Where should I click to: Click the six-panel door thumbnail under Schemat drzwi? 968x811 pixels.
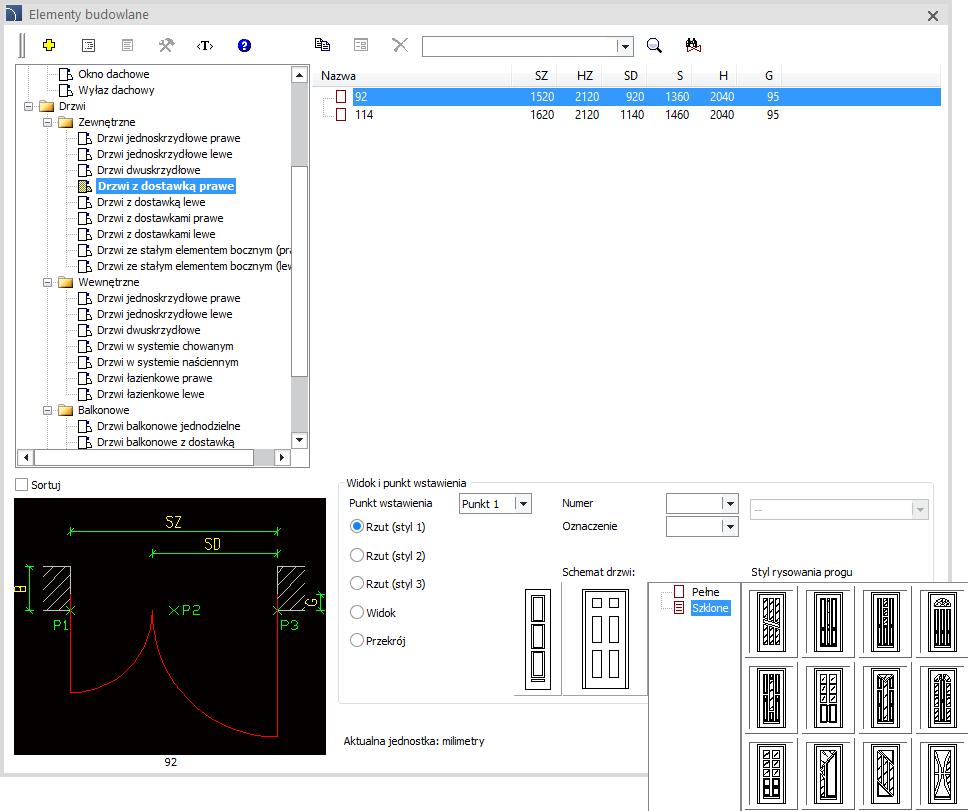point(605,639)
